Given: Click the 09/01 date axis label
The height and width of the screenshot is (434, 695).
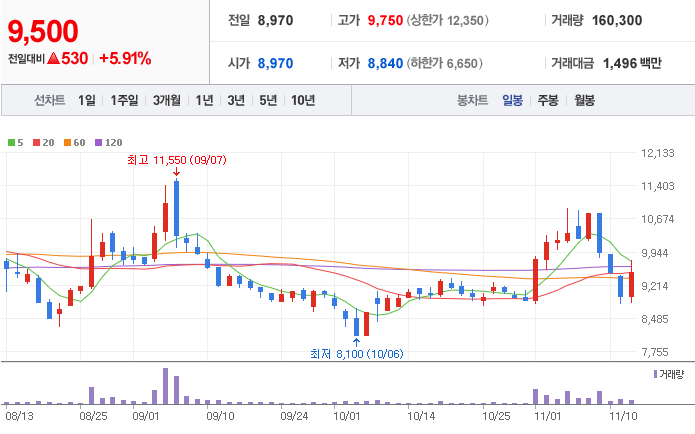Looking at the screenshot, I should click(x=146, y=416).
